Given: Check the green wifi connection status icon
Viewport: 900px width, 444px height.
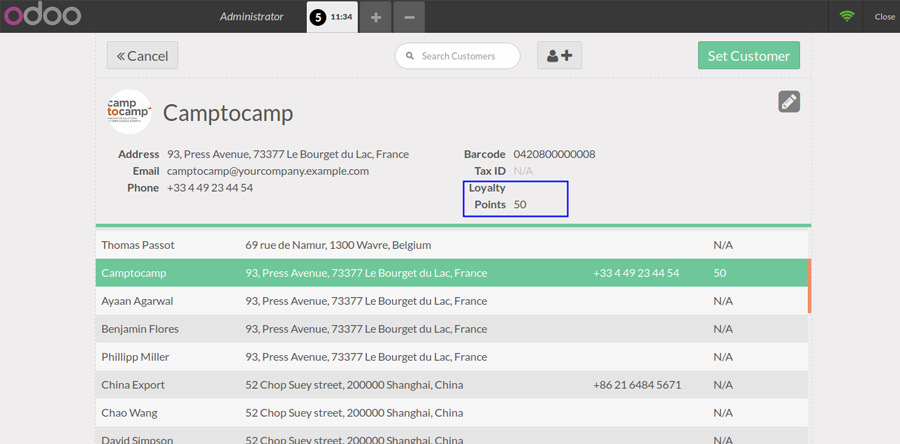Looking at the screenshot, I should coord(847,17).
